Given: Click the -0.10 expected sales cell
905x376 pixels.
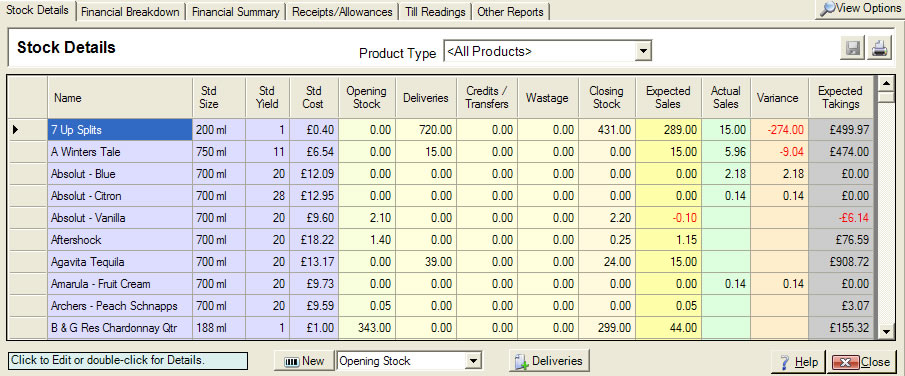Looking at the screenshot, I should point(668,218).
